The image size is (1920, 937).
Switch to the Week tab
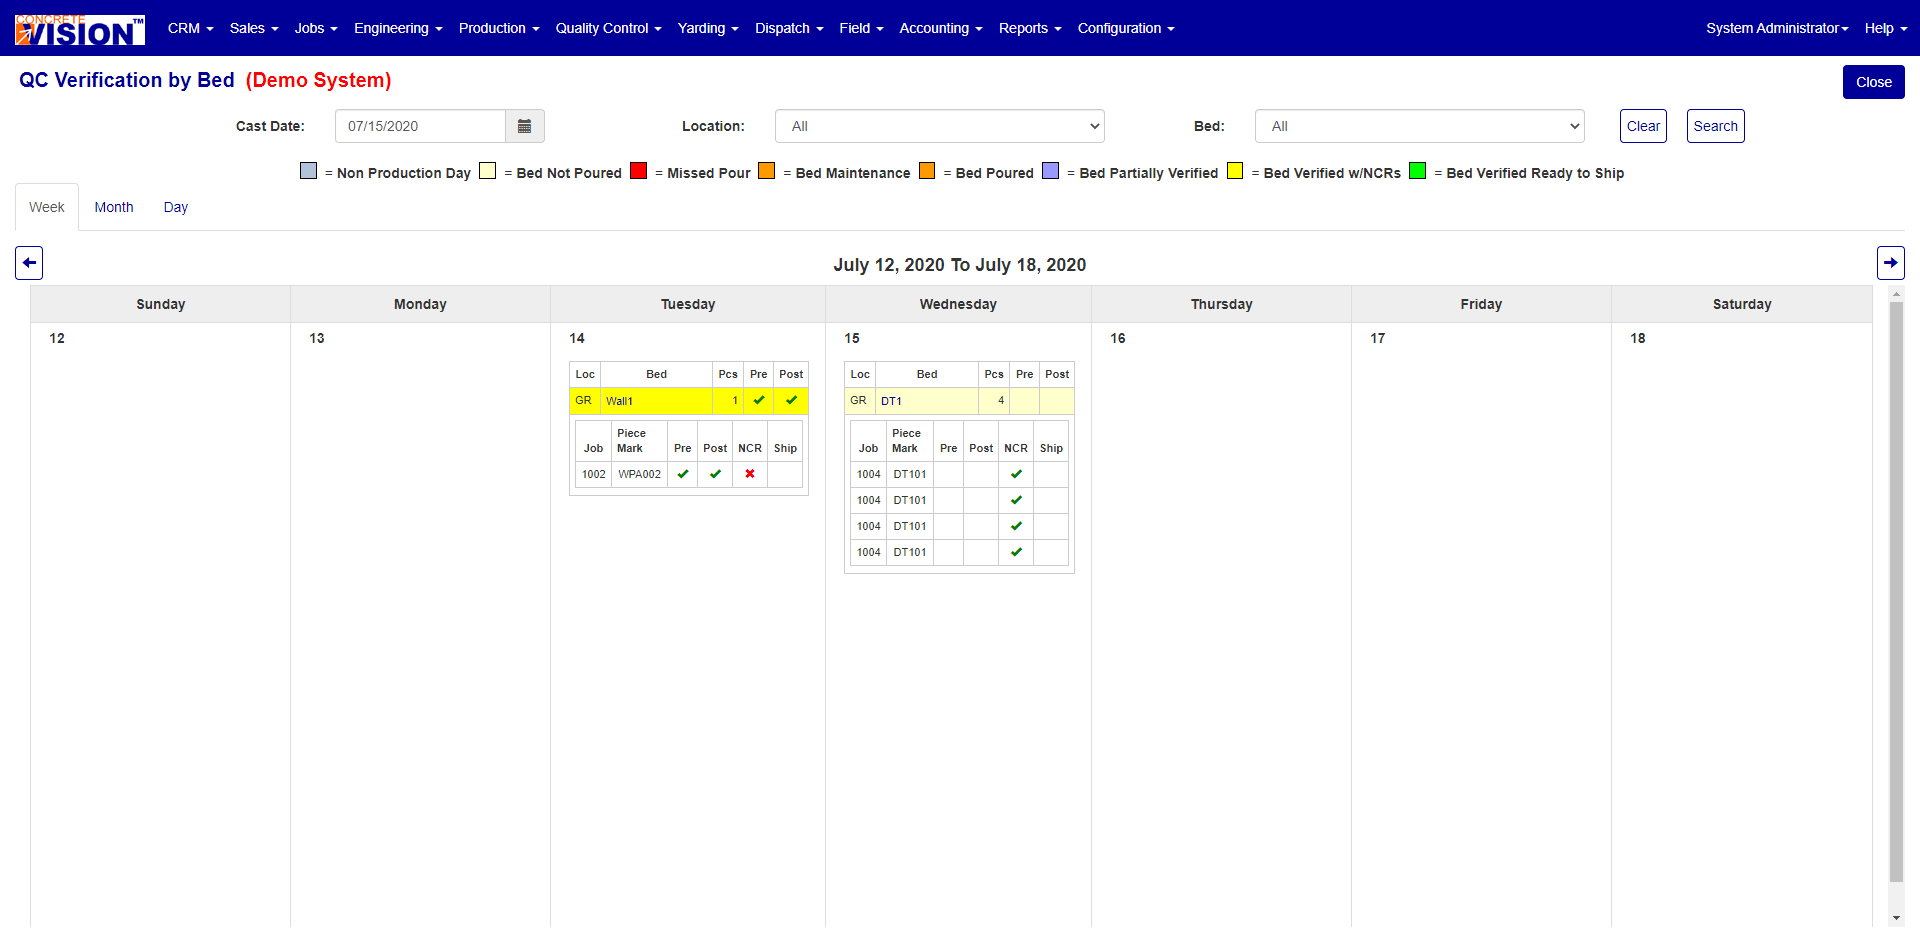point(47,207)
